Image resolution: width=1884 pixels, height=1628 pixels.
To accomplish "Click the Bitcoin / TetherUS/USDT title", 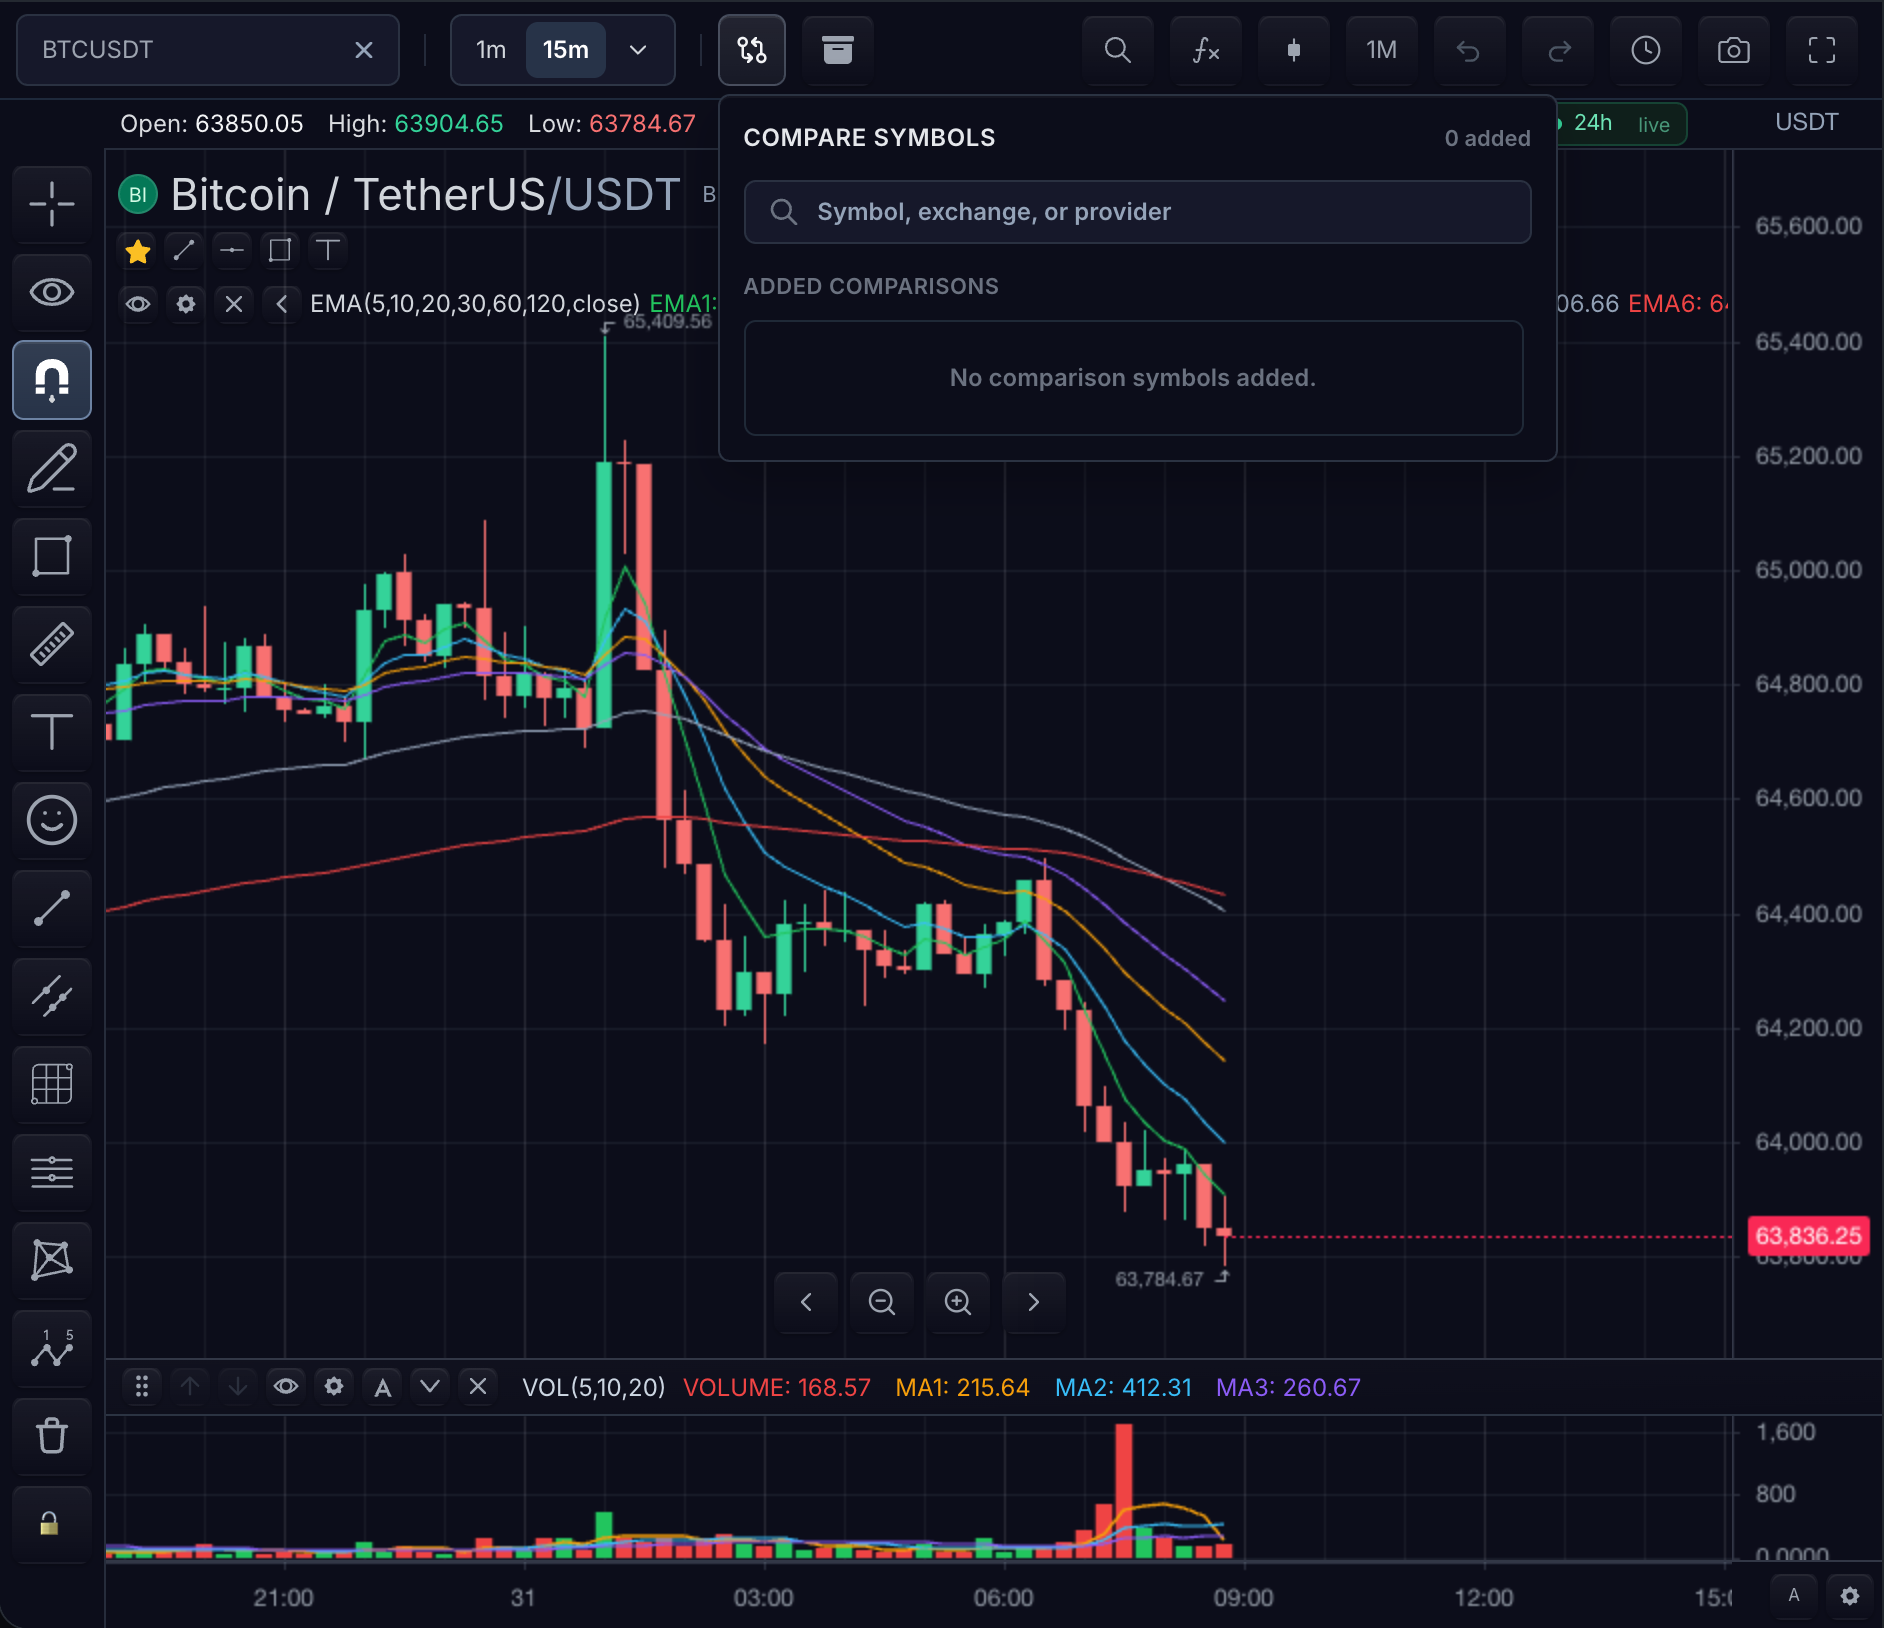I will (426, 195).
